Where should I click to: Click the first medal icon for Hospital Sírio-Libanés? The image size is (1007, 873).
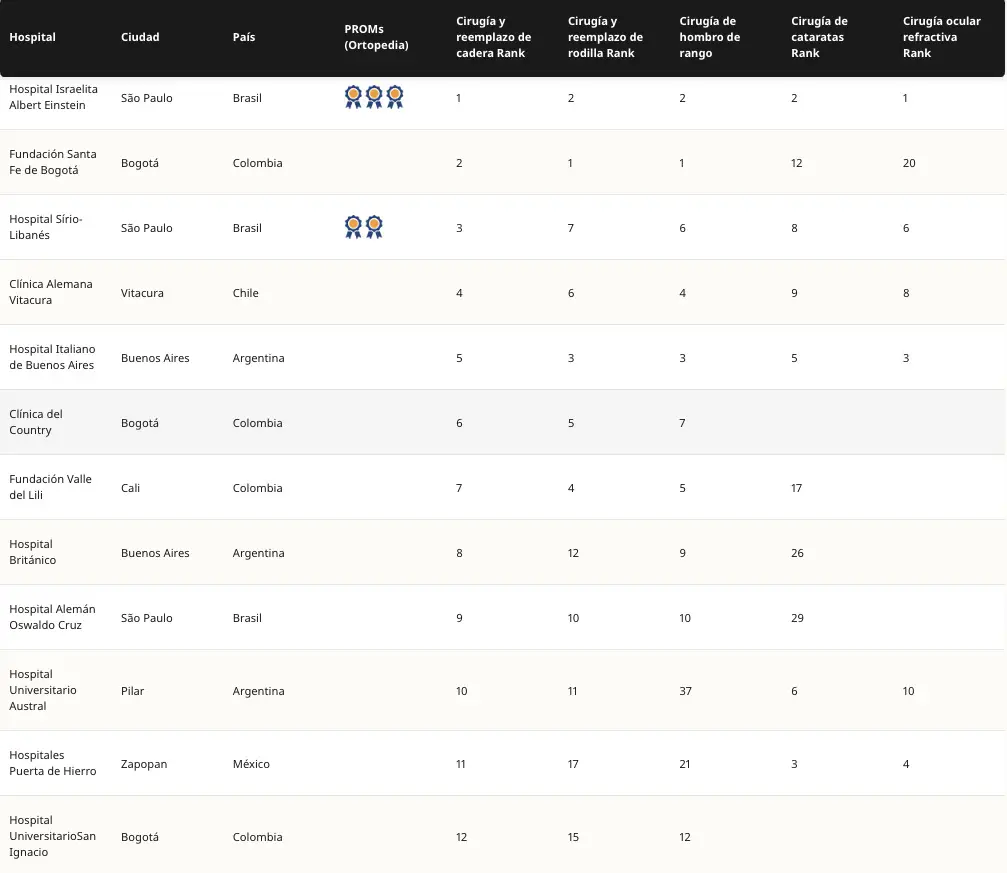point(352,226)
